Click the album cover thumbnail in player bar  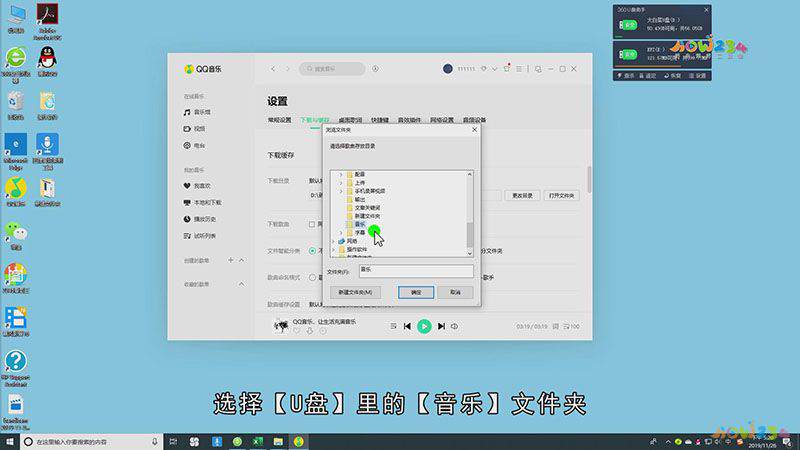tap(281, 326)
